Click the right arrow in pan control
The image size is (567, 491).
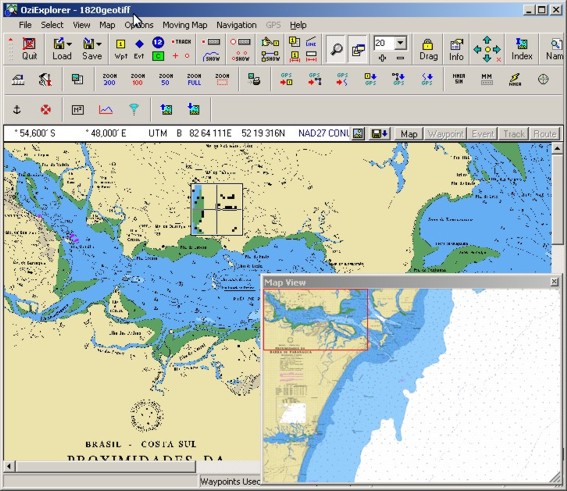[497, 49]
